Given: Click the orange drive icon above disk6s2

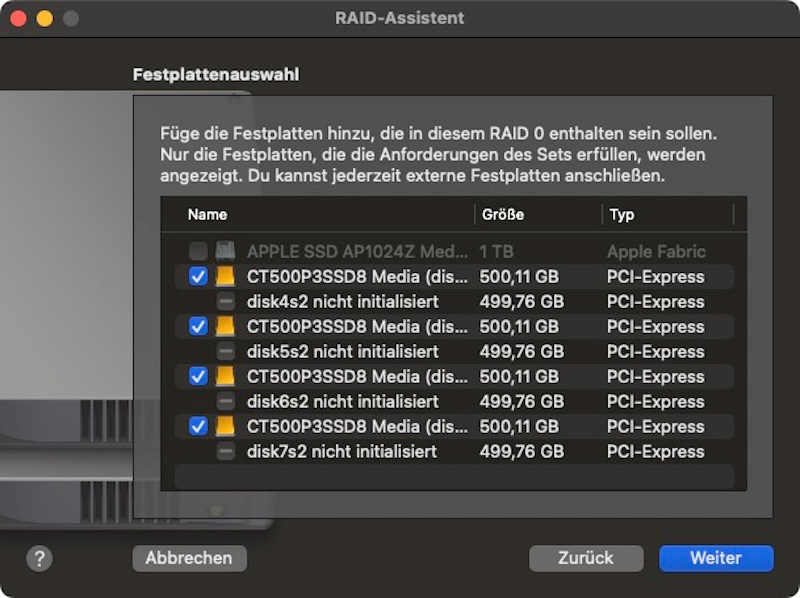Looking at the screenshot, I should click(x=225, y=377).
